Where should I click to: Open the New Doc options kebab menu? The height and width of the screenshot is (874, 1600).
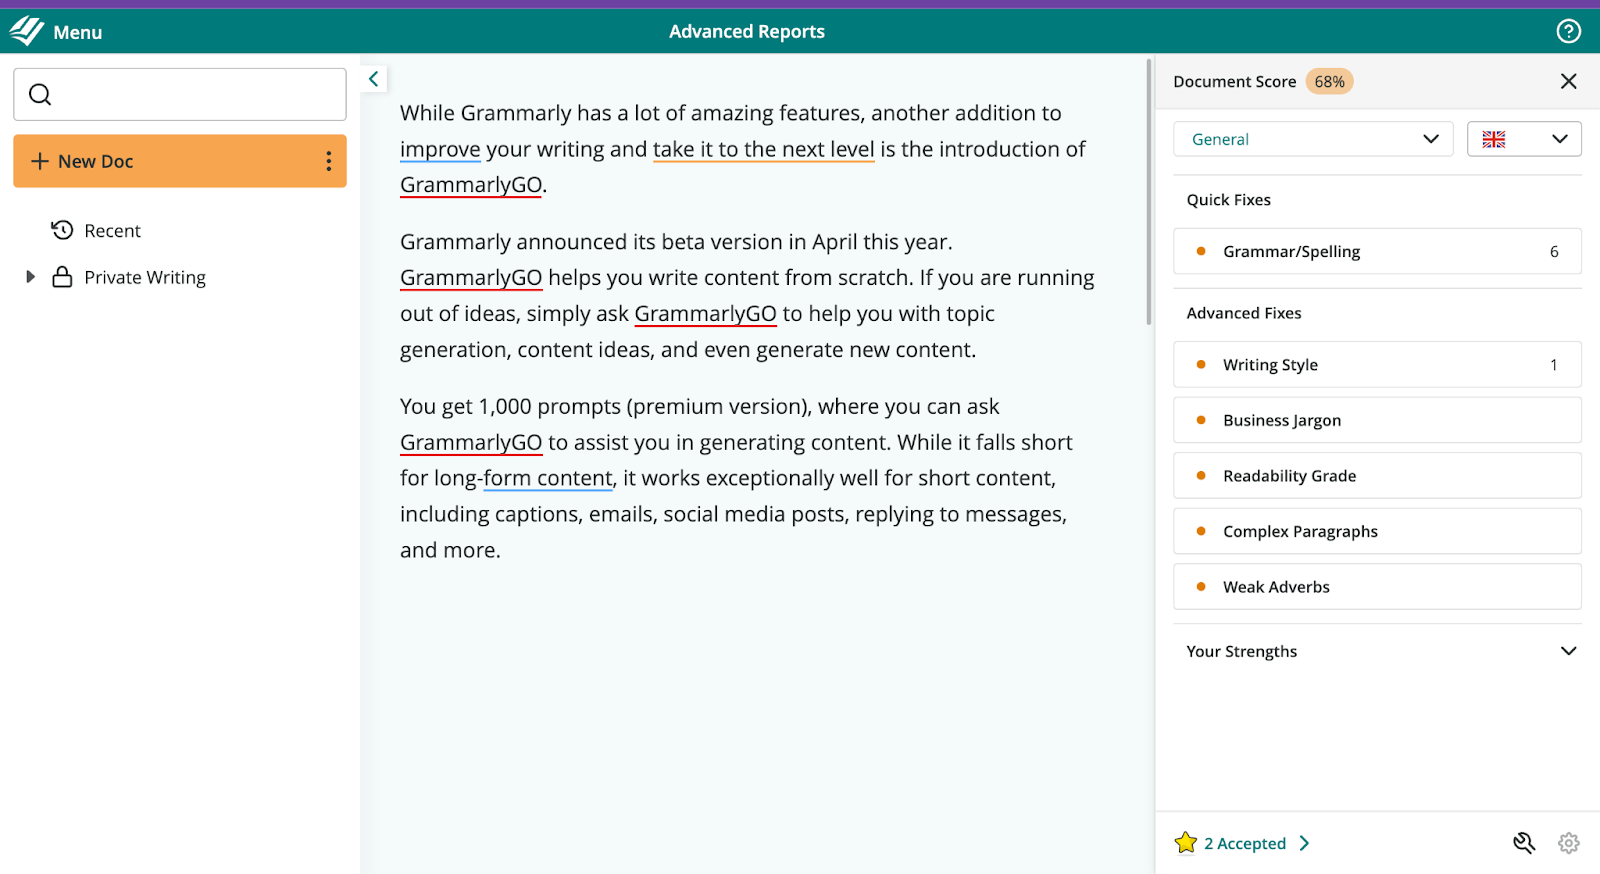(x=328, y=161)
